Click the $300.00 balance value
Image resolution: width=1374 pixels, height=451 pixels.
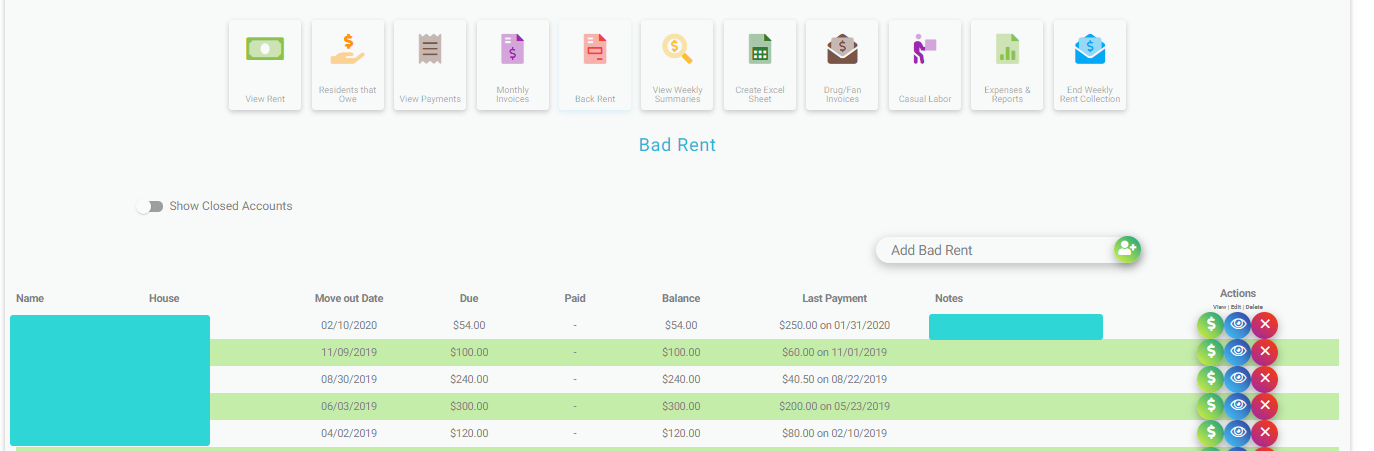click(681, 406)
